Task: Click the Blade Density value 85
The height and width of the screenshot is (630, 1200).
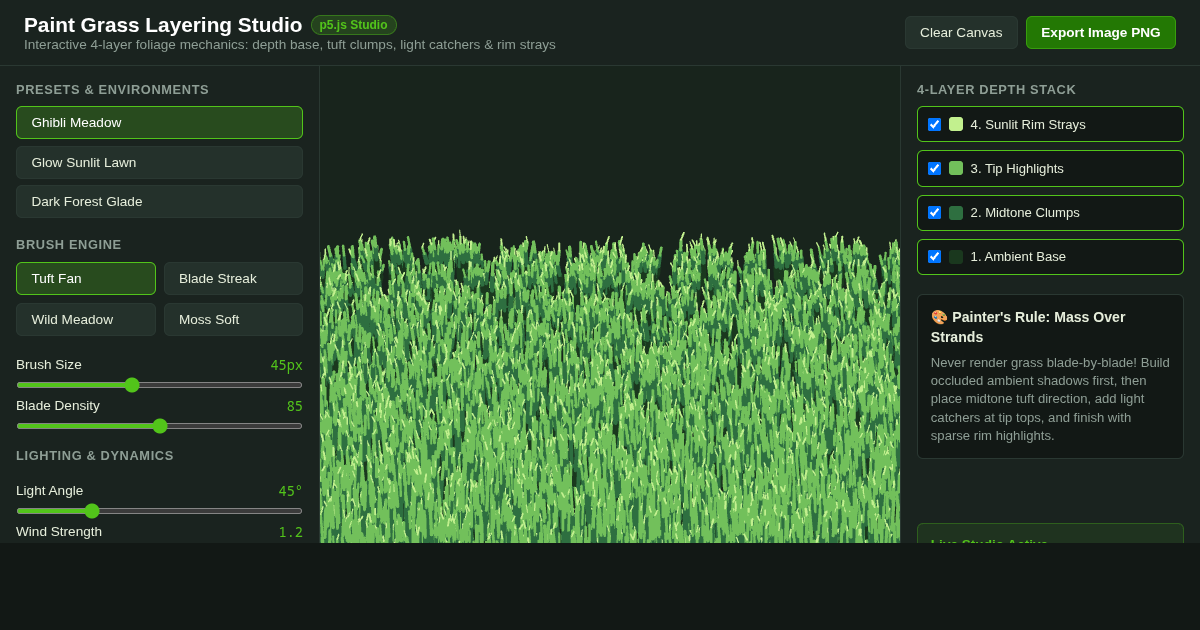Action: point(295,406)
